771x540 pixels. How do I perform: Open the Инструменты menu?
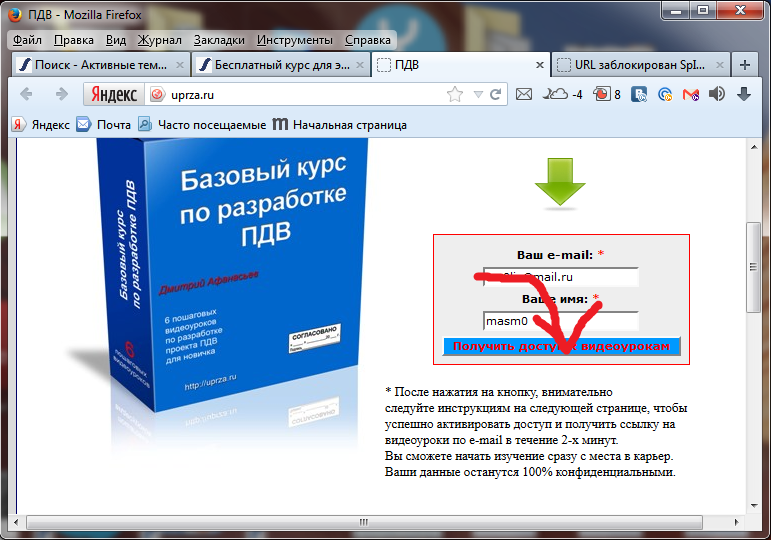coord(294,40)
